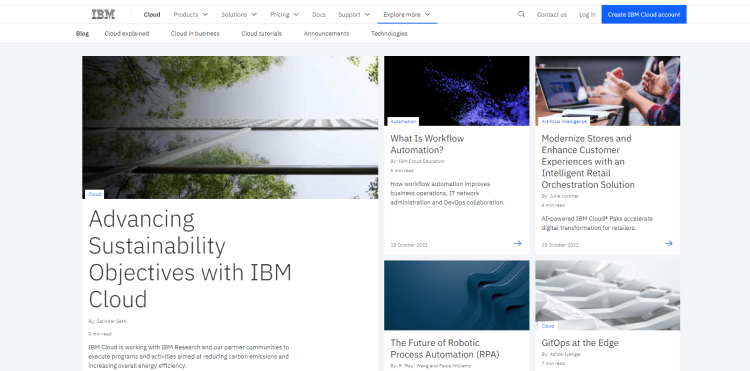Click author text Satinder Sethi
The height and width of the screenshot is (371, 750).
108,321
